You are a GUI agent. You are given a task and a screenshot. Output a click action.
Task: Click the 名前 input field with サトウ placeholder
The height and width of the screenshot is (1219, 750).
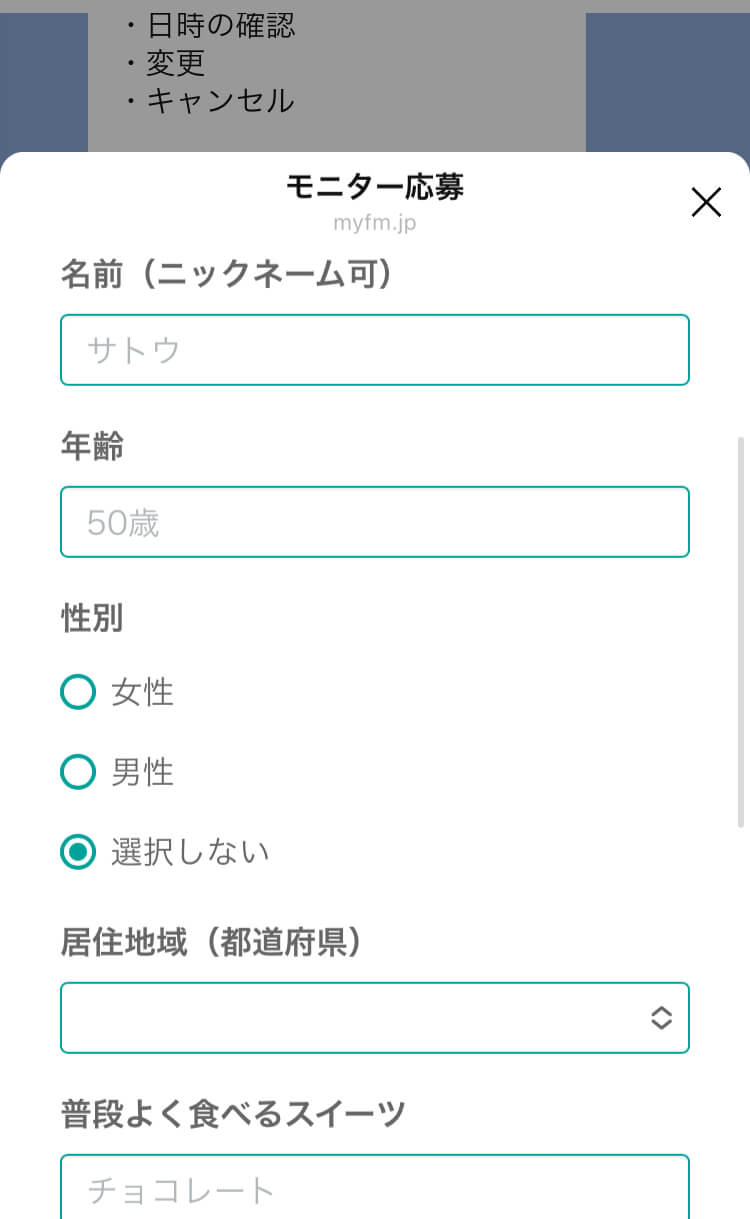coord(375,350)
